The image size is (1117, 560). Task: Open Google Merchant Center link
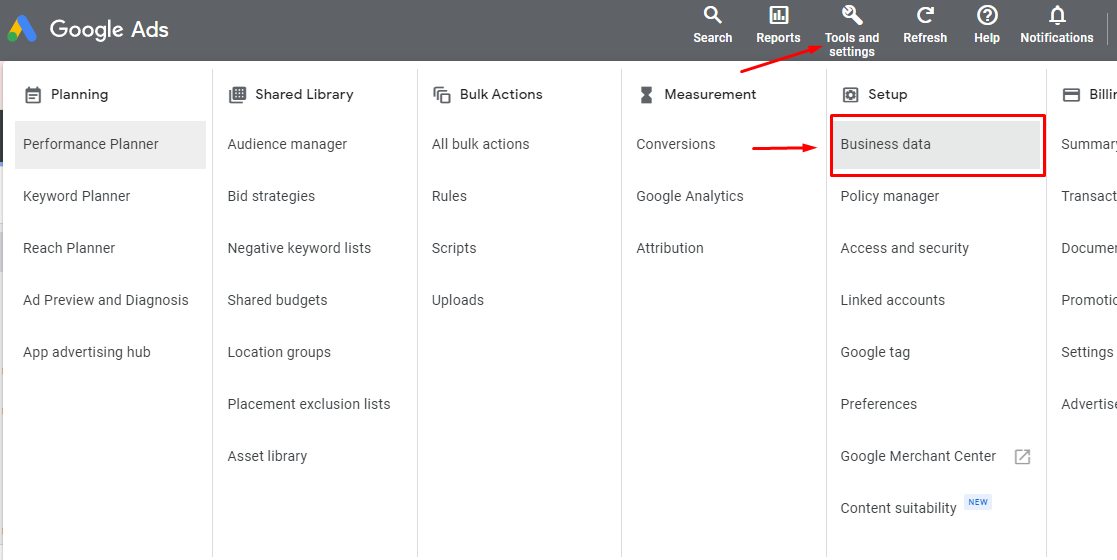coord(918,456)
